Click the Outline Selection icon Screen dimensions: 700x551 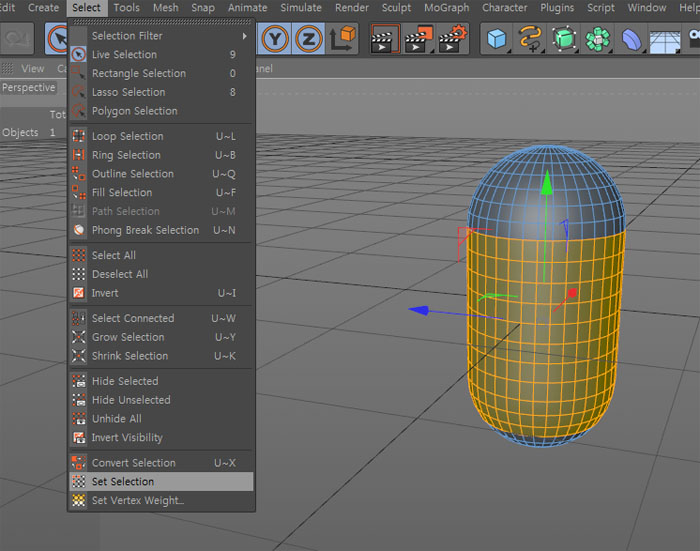coord(79,174)
